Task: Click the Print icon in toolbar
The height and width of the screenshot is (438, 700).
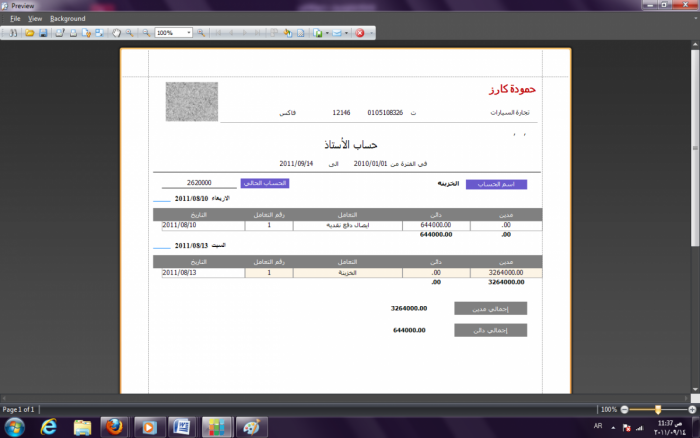Action: 60,33
